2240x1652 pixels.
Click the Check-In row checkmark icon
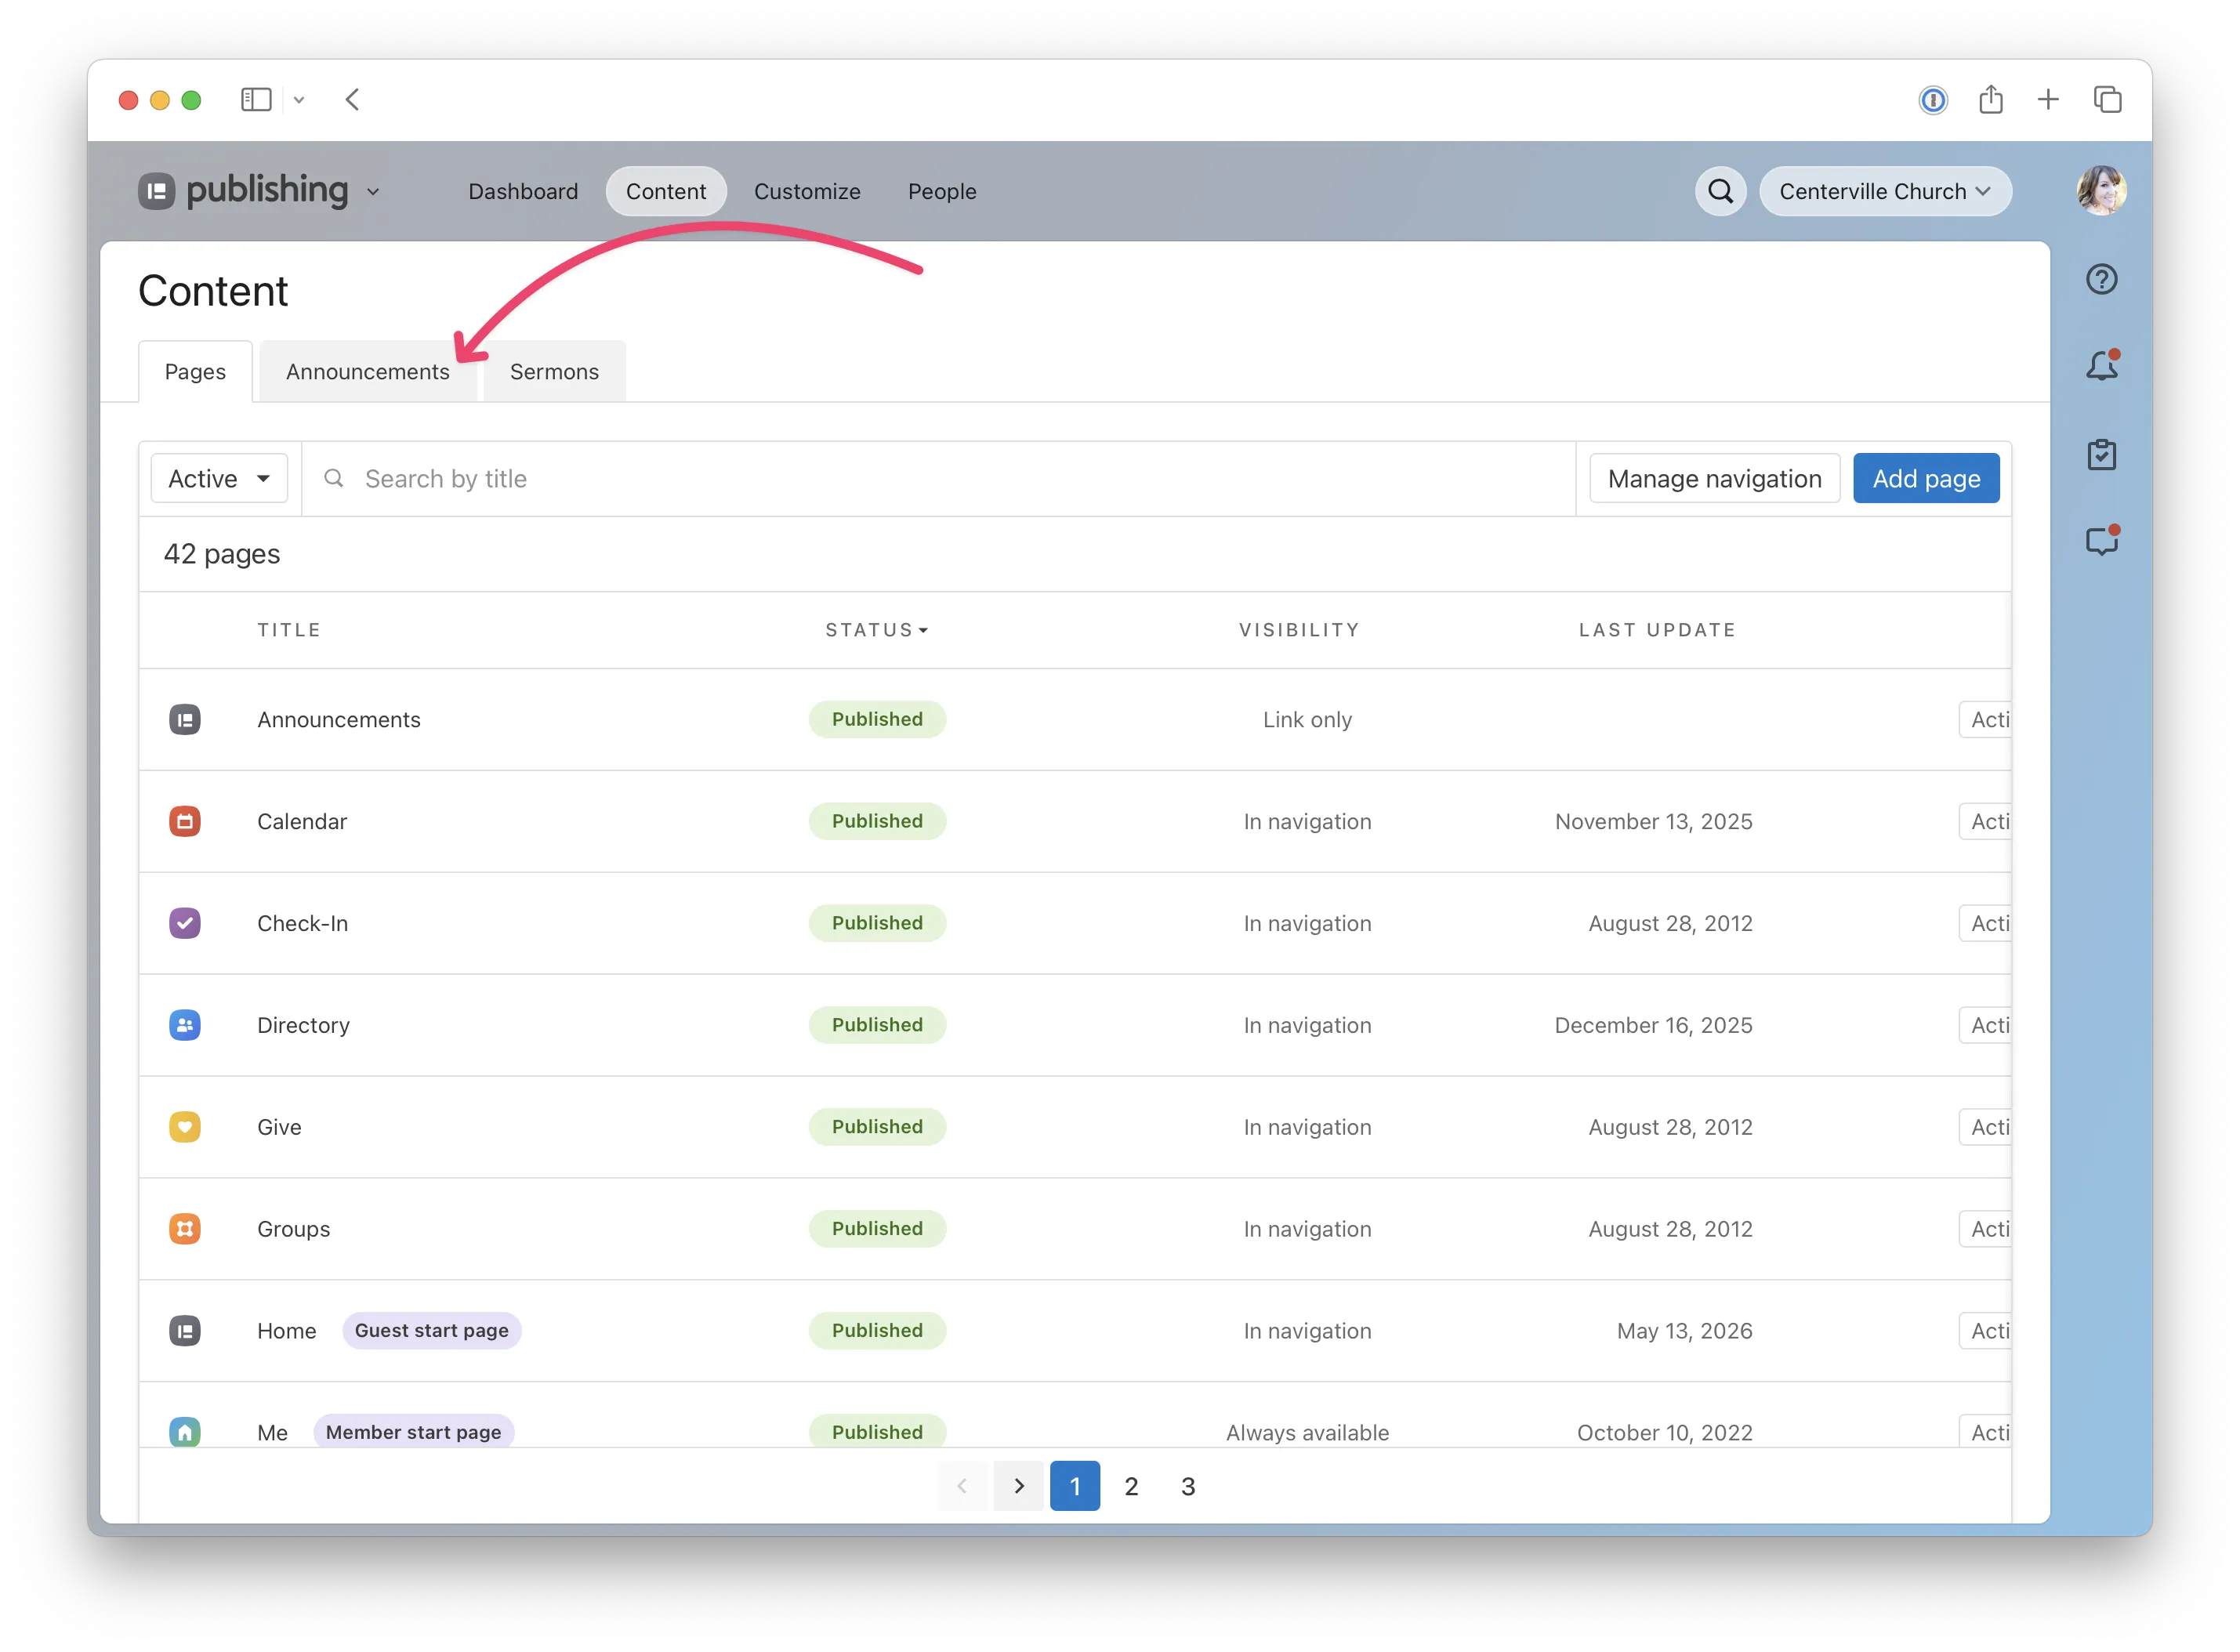[x=185, y=924]
